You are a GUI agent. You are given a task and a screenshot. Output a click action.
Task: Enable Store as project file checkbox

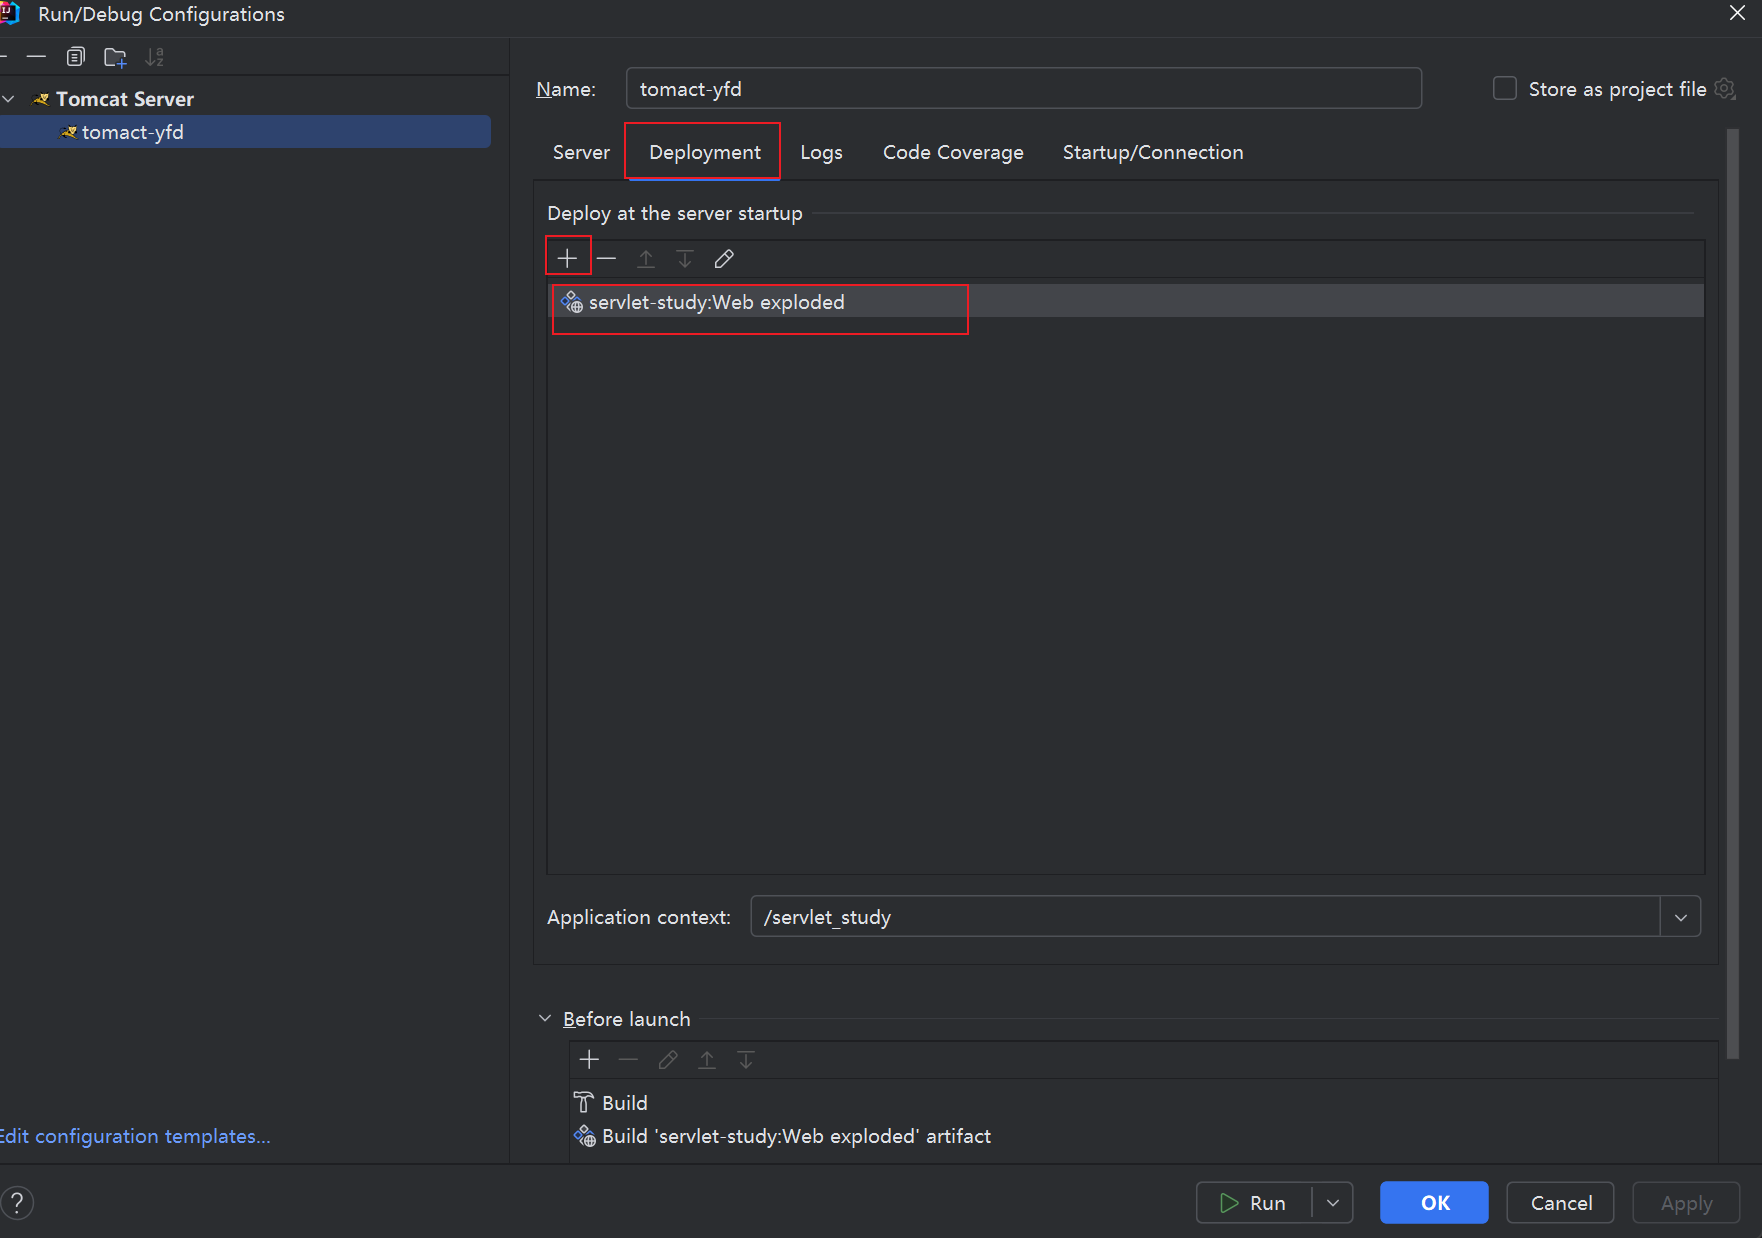tap(1505, 88)
